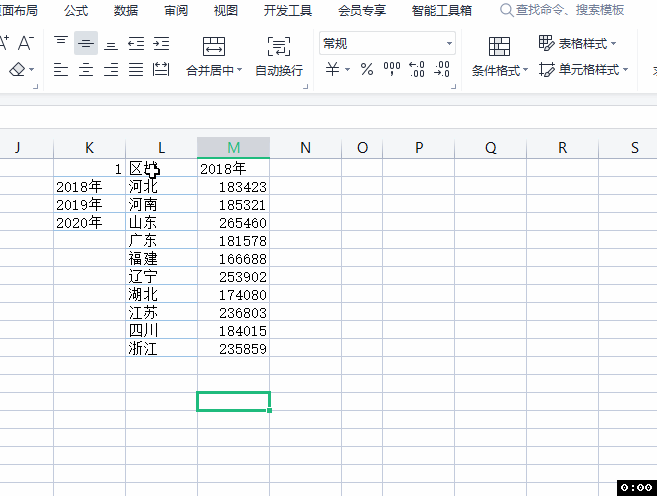
Task: Open the 表格样式 dropdown
Action: [577, 43]
